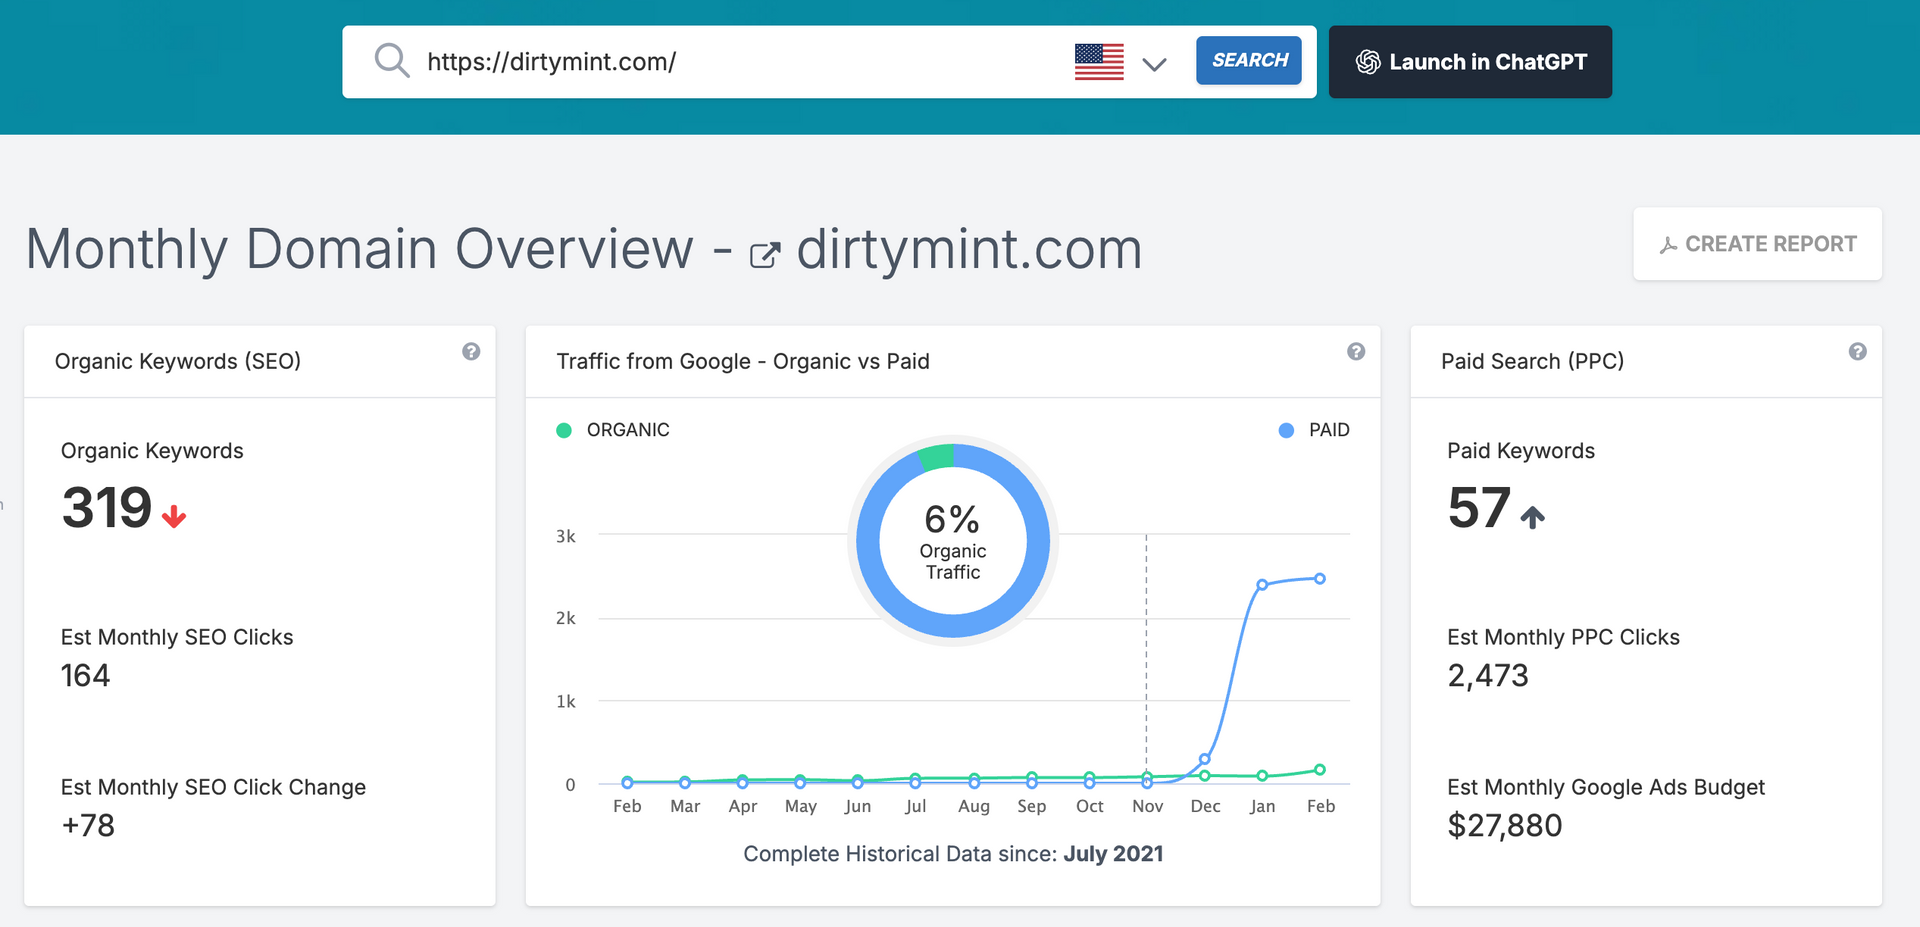This screenshot has width=1920, height=927.
Task: Toggle the ORGANIC legend series
Action: click(613, 430)
